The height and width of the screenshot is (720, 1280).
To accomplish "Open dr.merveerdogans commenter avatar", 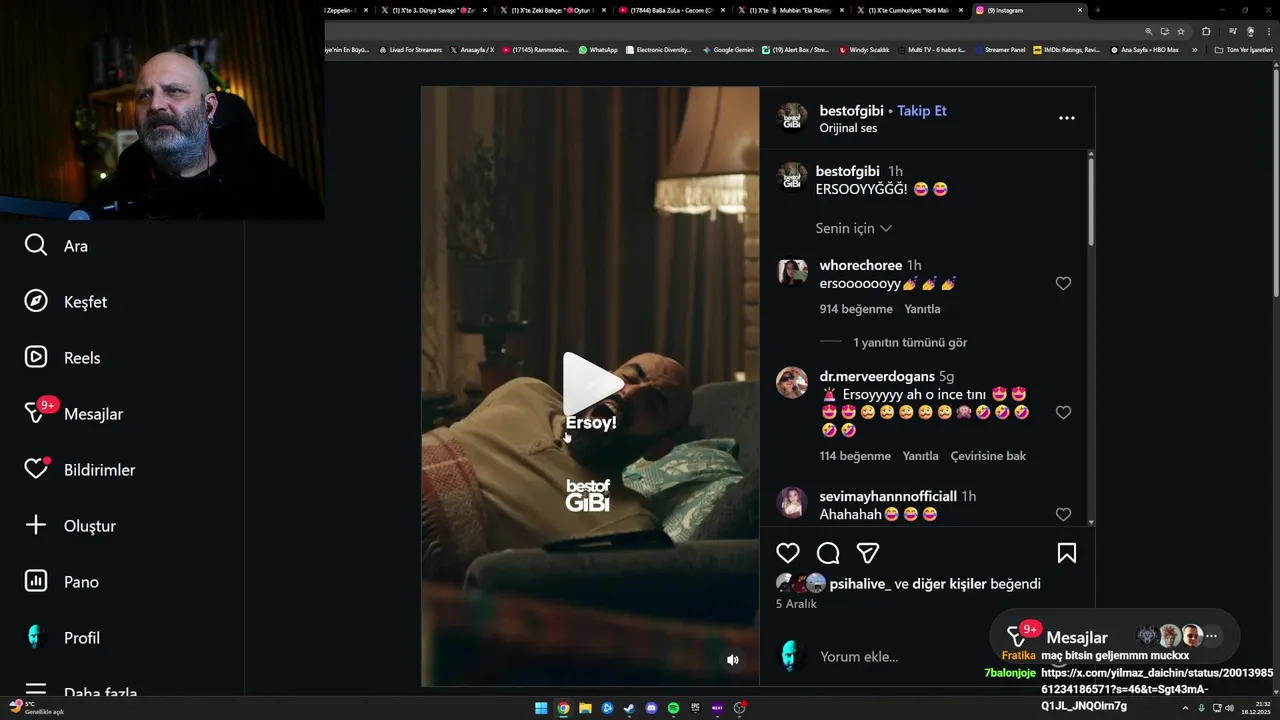I will [792, 383].
